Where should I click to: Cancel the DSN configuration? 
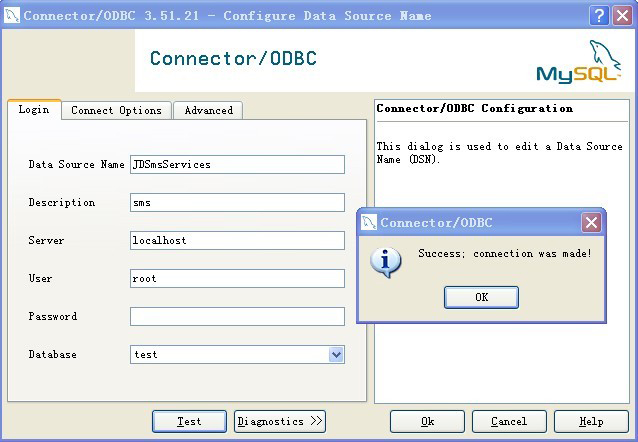click(x=509, y=421)
